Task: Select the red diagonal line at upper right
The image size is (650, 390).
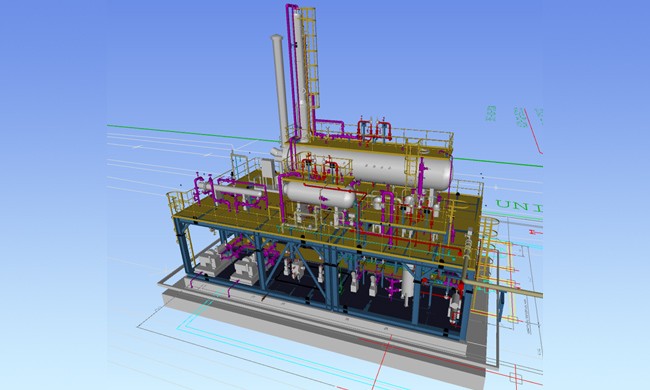Action: 533,131
